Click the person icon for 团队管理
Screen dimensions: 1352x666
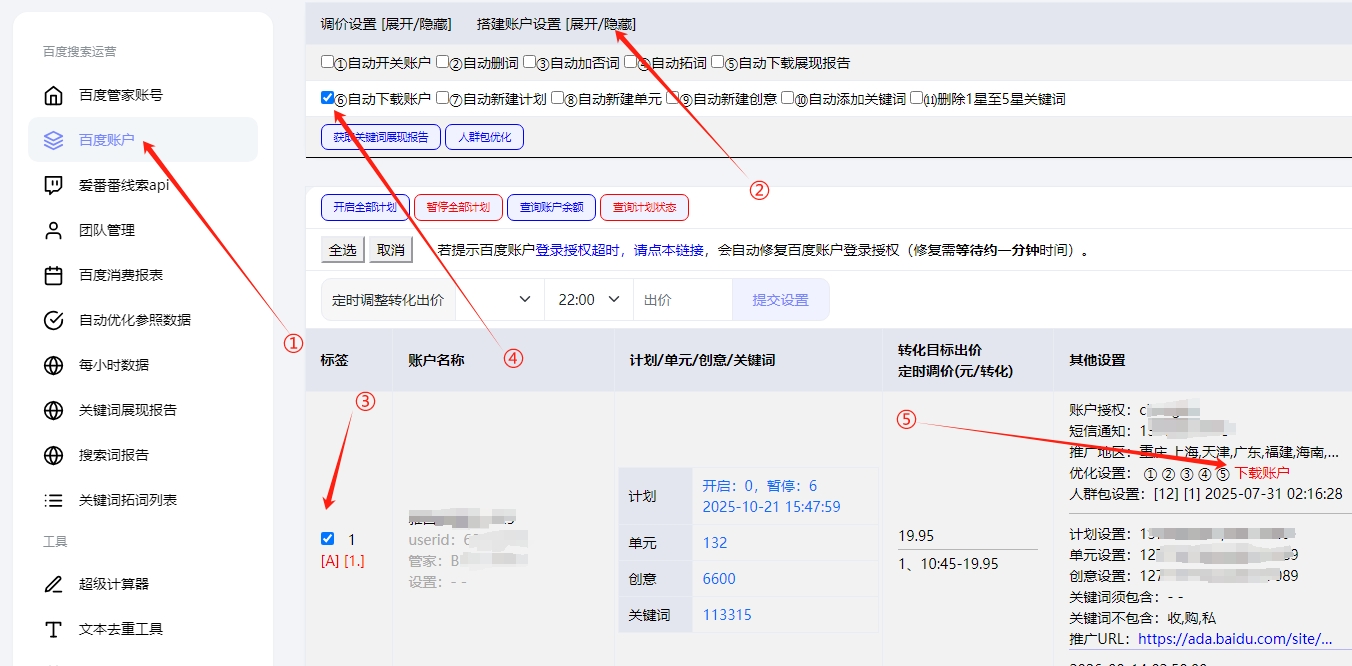[x=54, y=230]
